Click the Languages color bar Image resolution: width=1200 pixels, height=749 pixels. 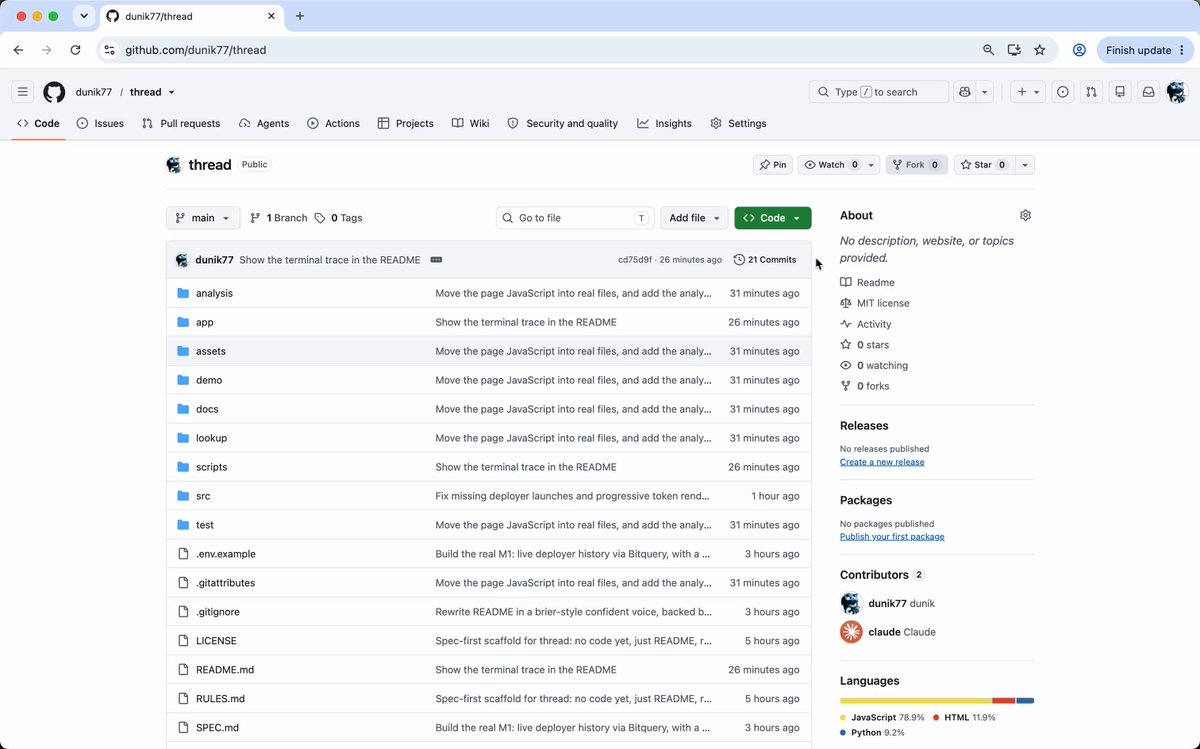coord(937,700)
